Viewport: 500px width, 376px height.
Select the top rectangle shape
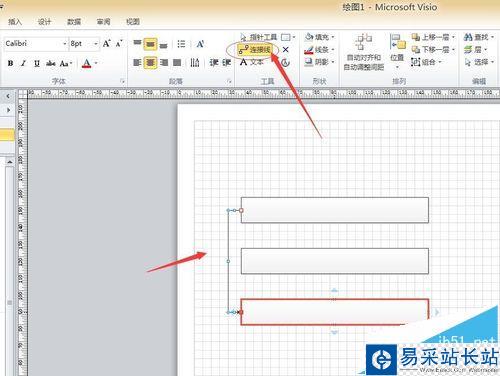(x=335, y=210)
